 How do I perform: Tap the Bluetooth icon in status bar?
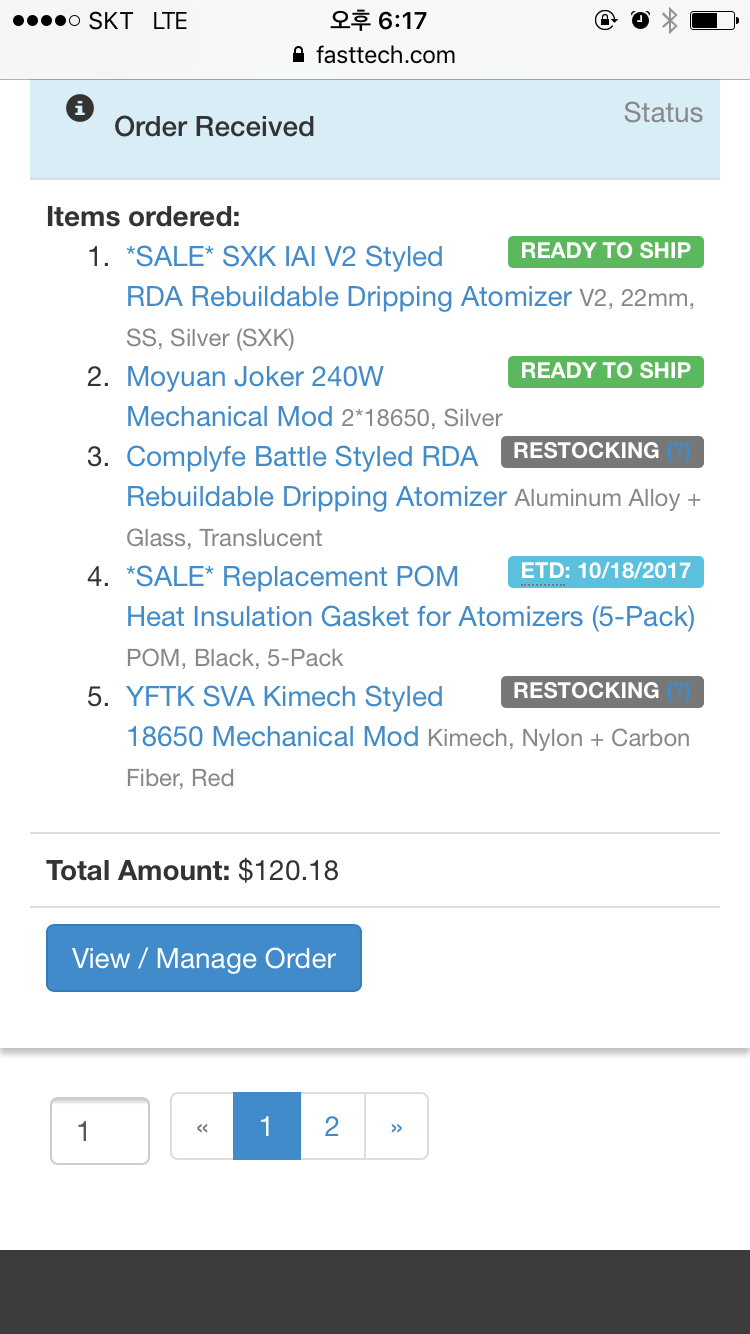[x=670, y=20]
